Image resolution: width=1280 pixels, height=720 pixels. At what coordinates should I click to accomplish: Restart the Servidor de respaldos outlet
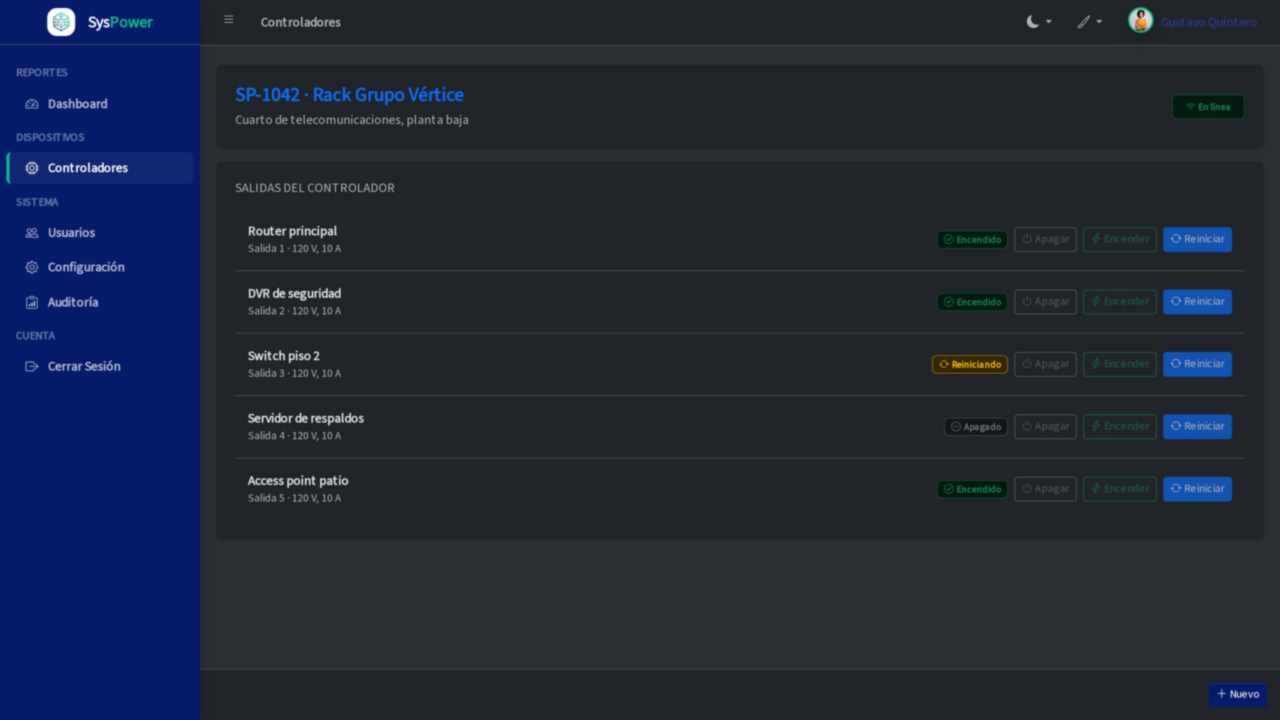point(1197,427)
